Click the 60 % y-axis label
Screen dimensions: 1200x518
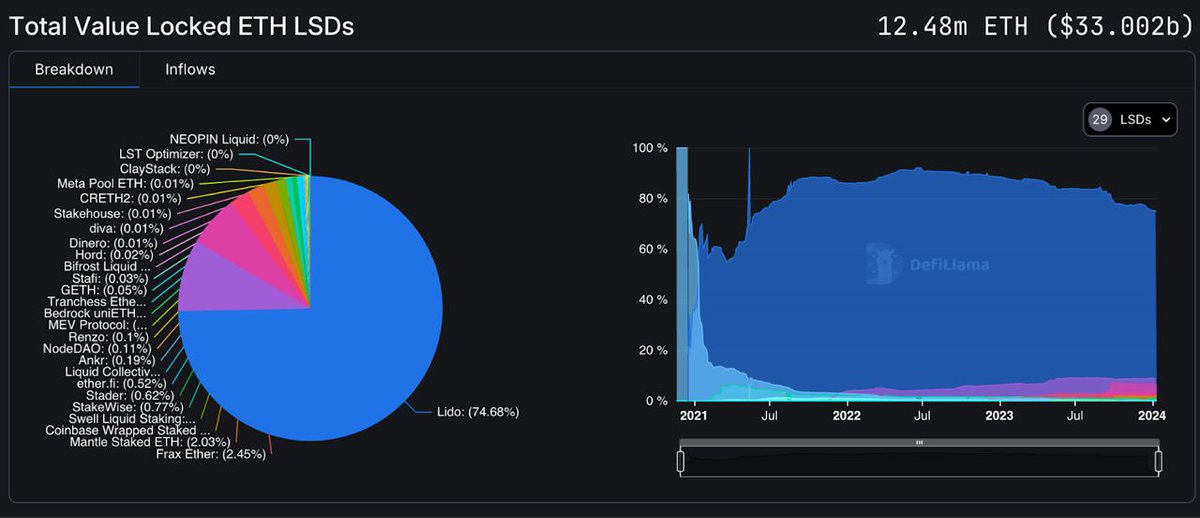click(654, 249)
